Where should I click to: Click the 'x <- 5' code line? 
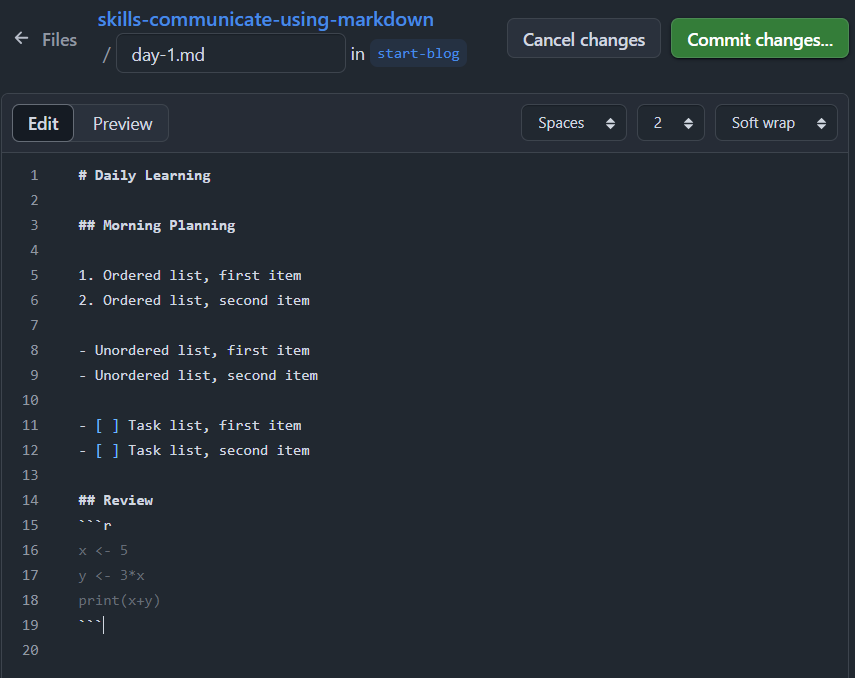103,550
